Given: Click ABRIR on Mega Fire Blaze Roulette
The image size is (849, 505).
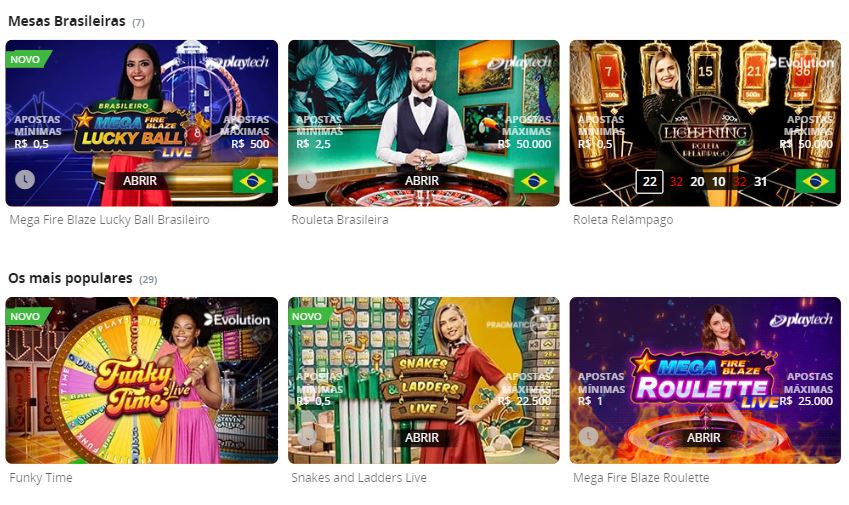Looking at the screenshot, I should [703, 437].
